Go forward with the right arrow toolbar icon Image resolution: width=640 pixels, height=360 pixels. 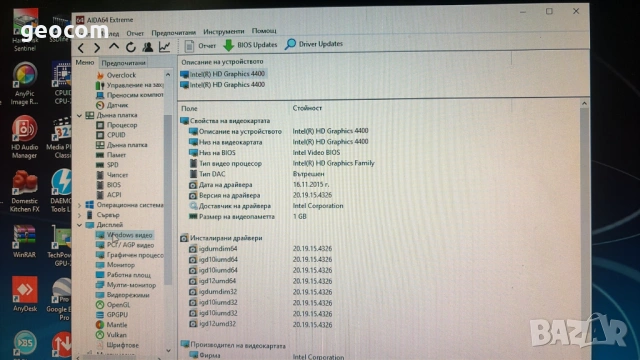click(97, 48)
